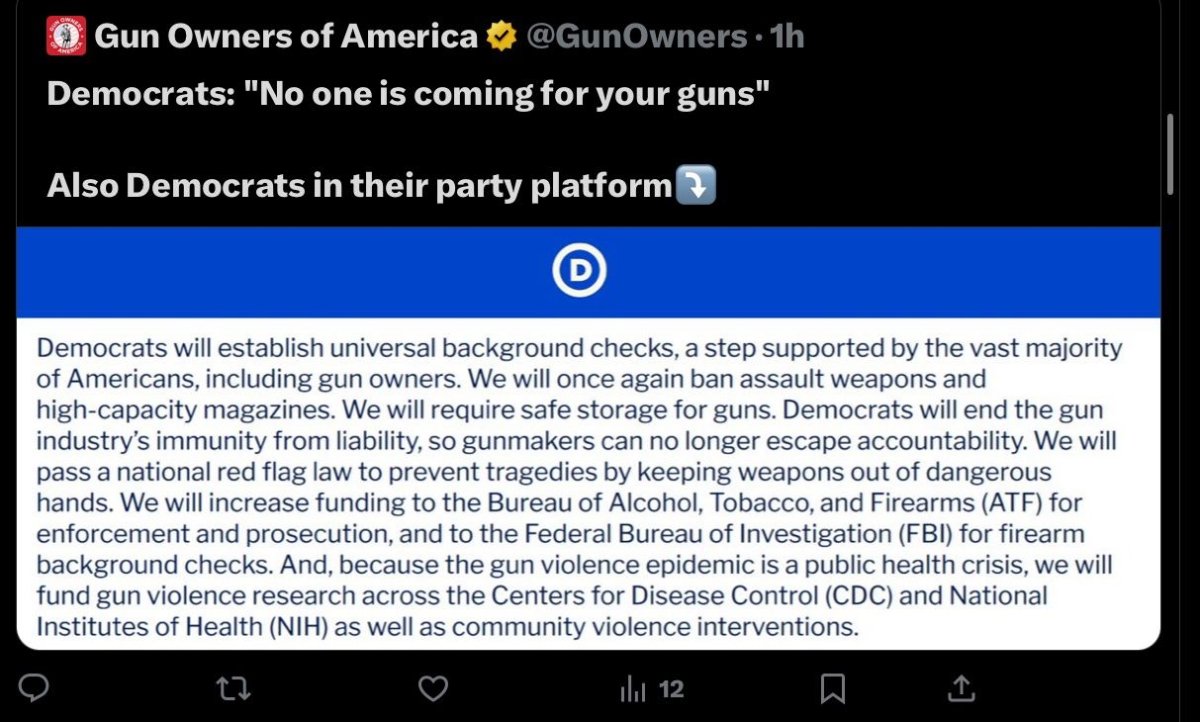The width and height of the screenshot is (1200, 722).
Task: Click the tweet text about guns
Action: 408,95
